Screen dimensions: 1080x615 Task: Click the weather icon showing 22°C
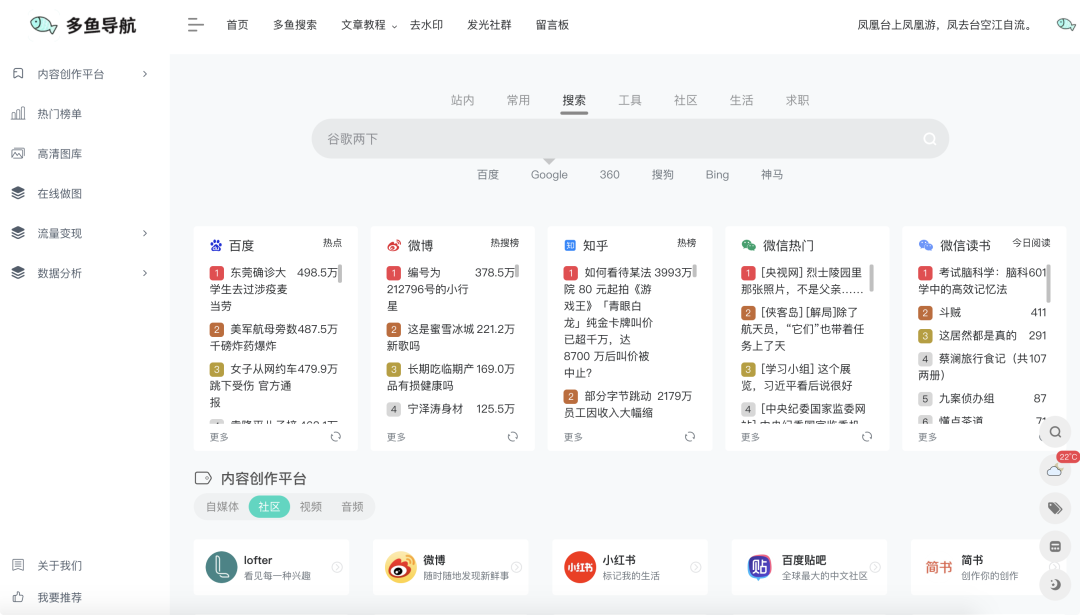[x=1055, y=470]
